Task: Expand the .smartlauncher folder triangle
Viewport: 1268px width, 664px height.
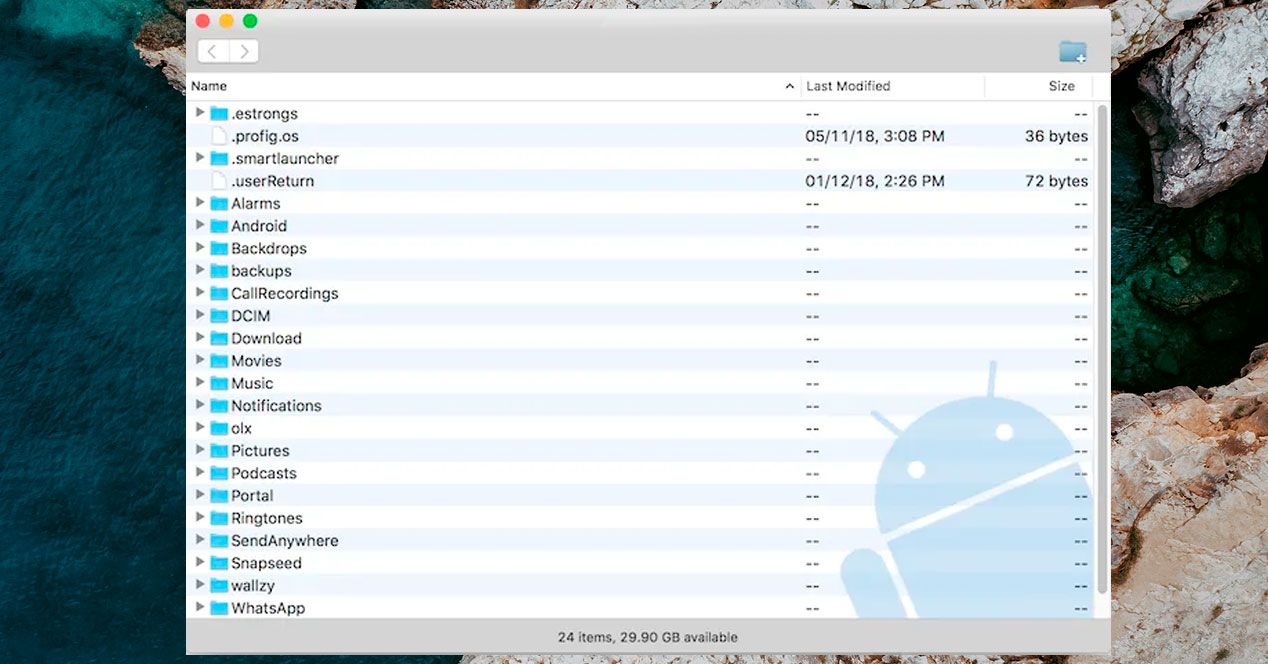Action: click(200, 158)
